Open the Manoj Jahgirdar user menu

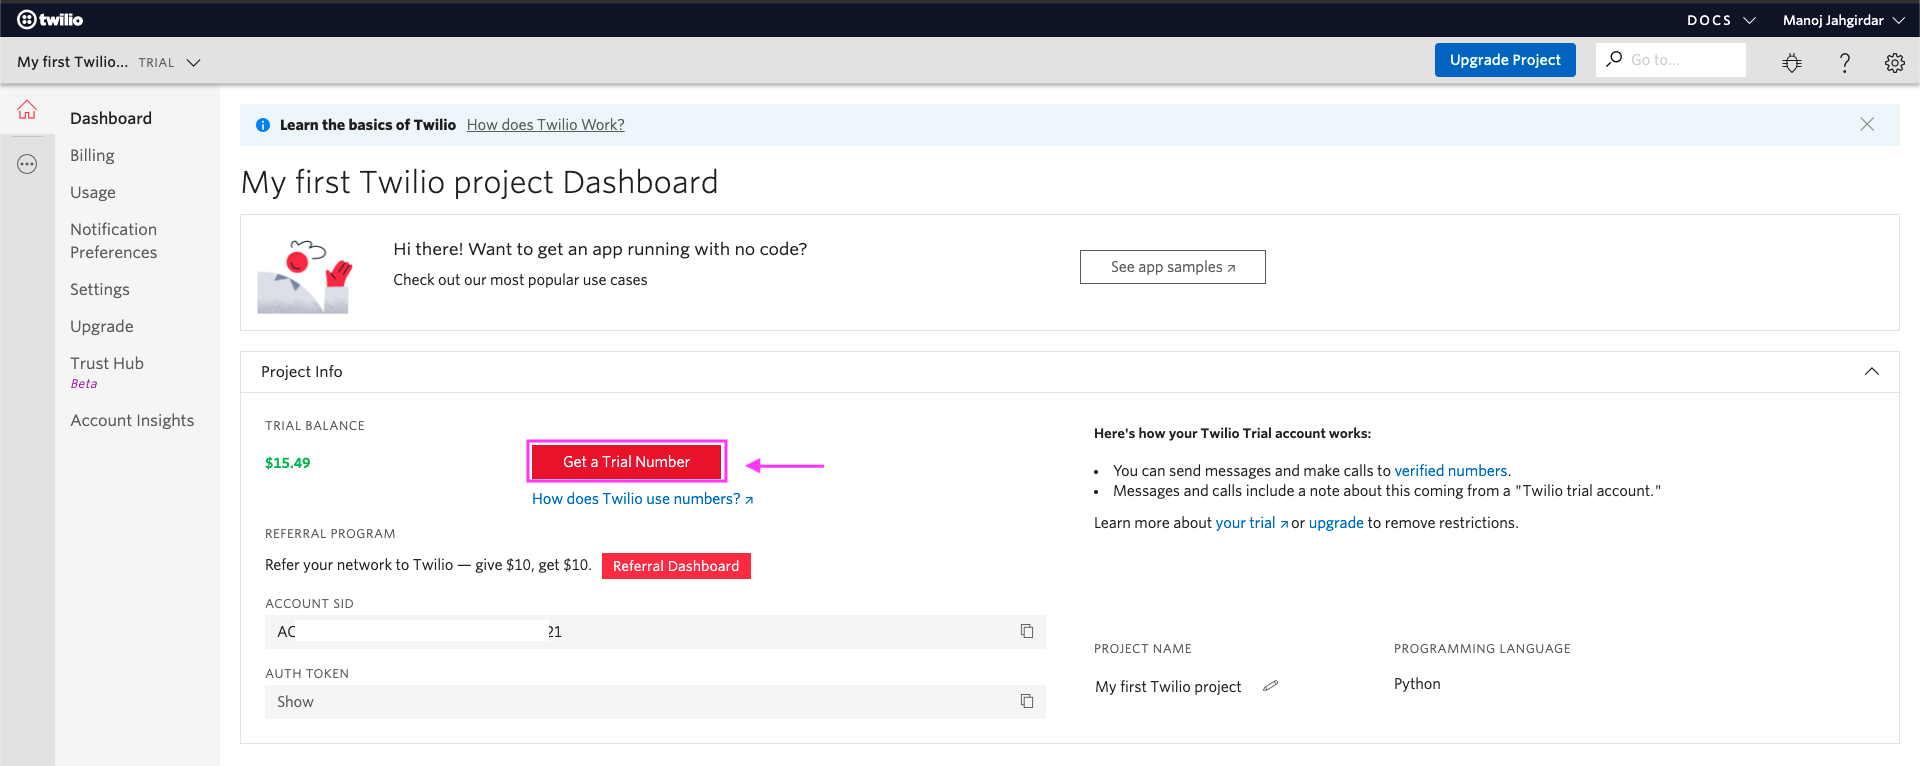tap(1842, 20)
